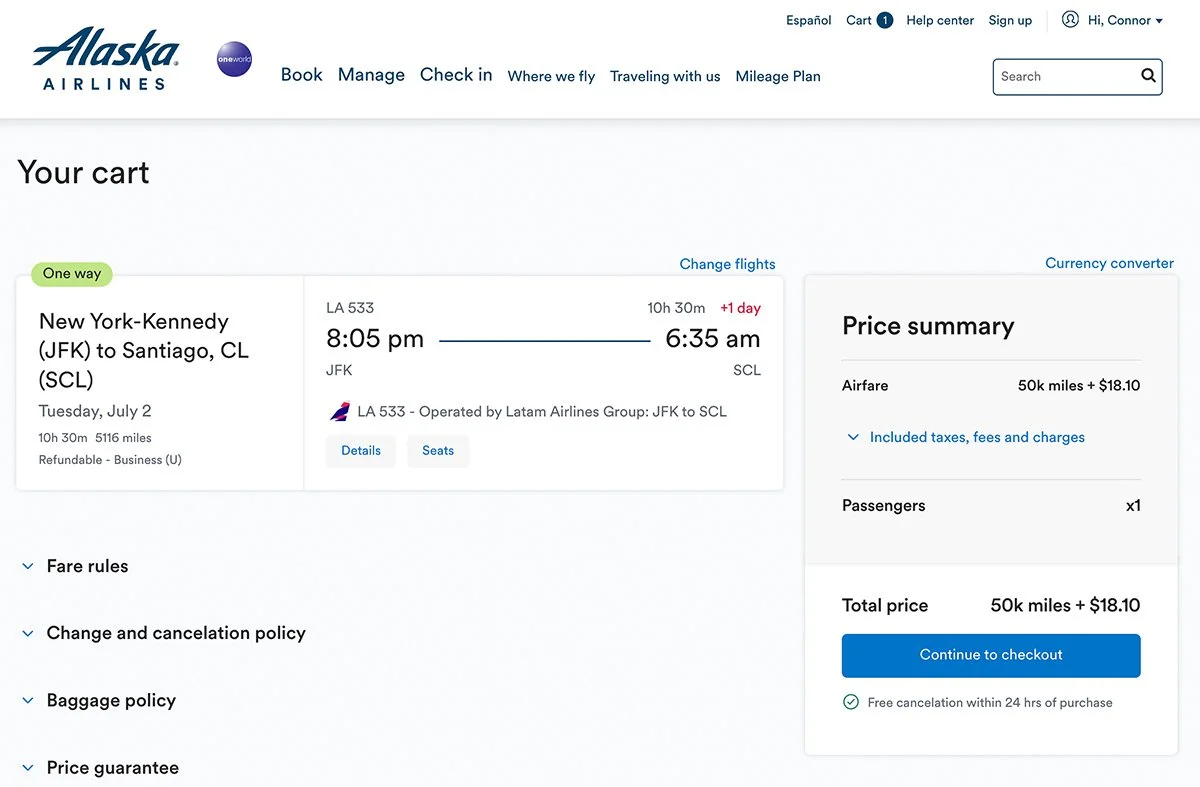Expand Included taxes, fees and charges
The width and height of the screenshot is (1200, 787).
coord(976,437)
